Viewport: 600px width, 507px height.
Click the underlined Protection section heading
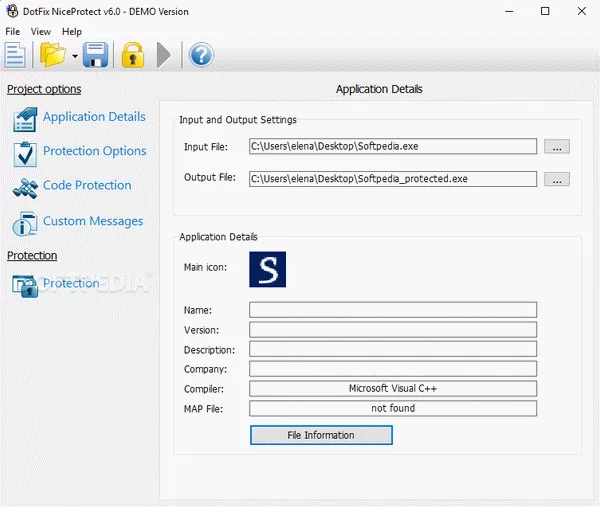click(32, 256)
